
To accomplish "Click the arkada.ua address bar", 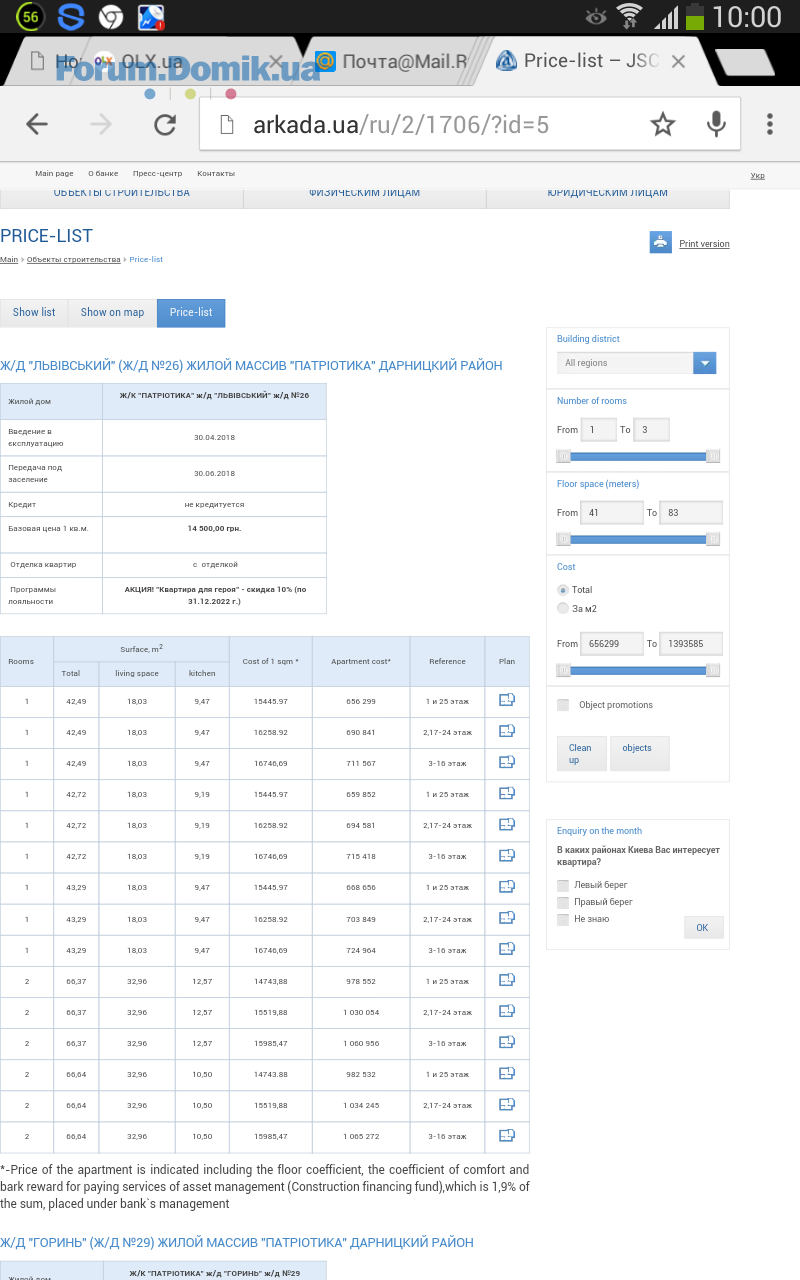I will coord(400,125).
